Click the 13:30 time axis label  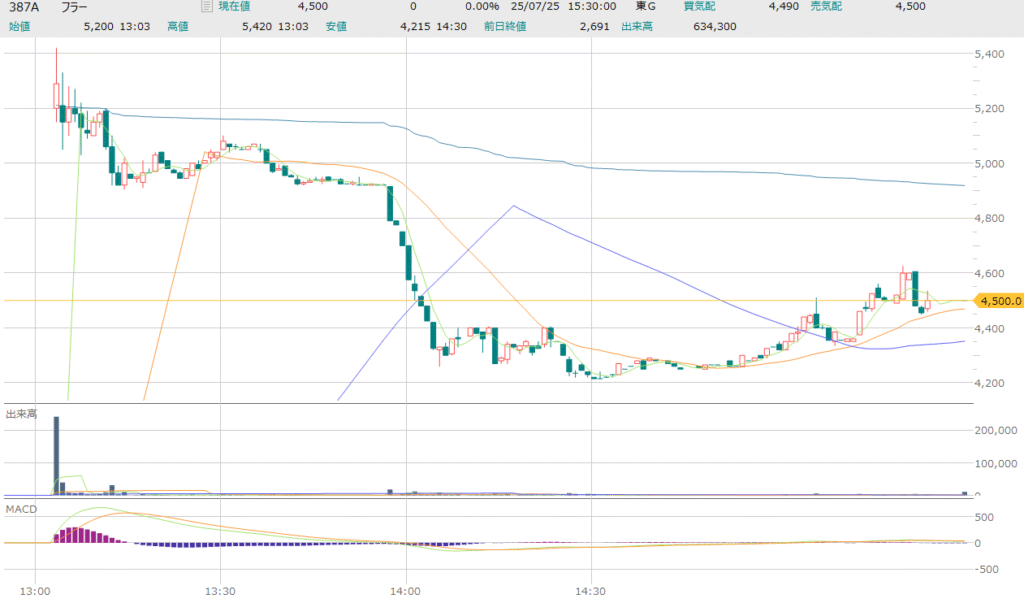[x=220, y=591]
